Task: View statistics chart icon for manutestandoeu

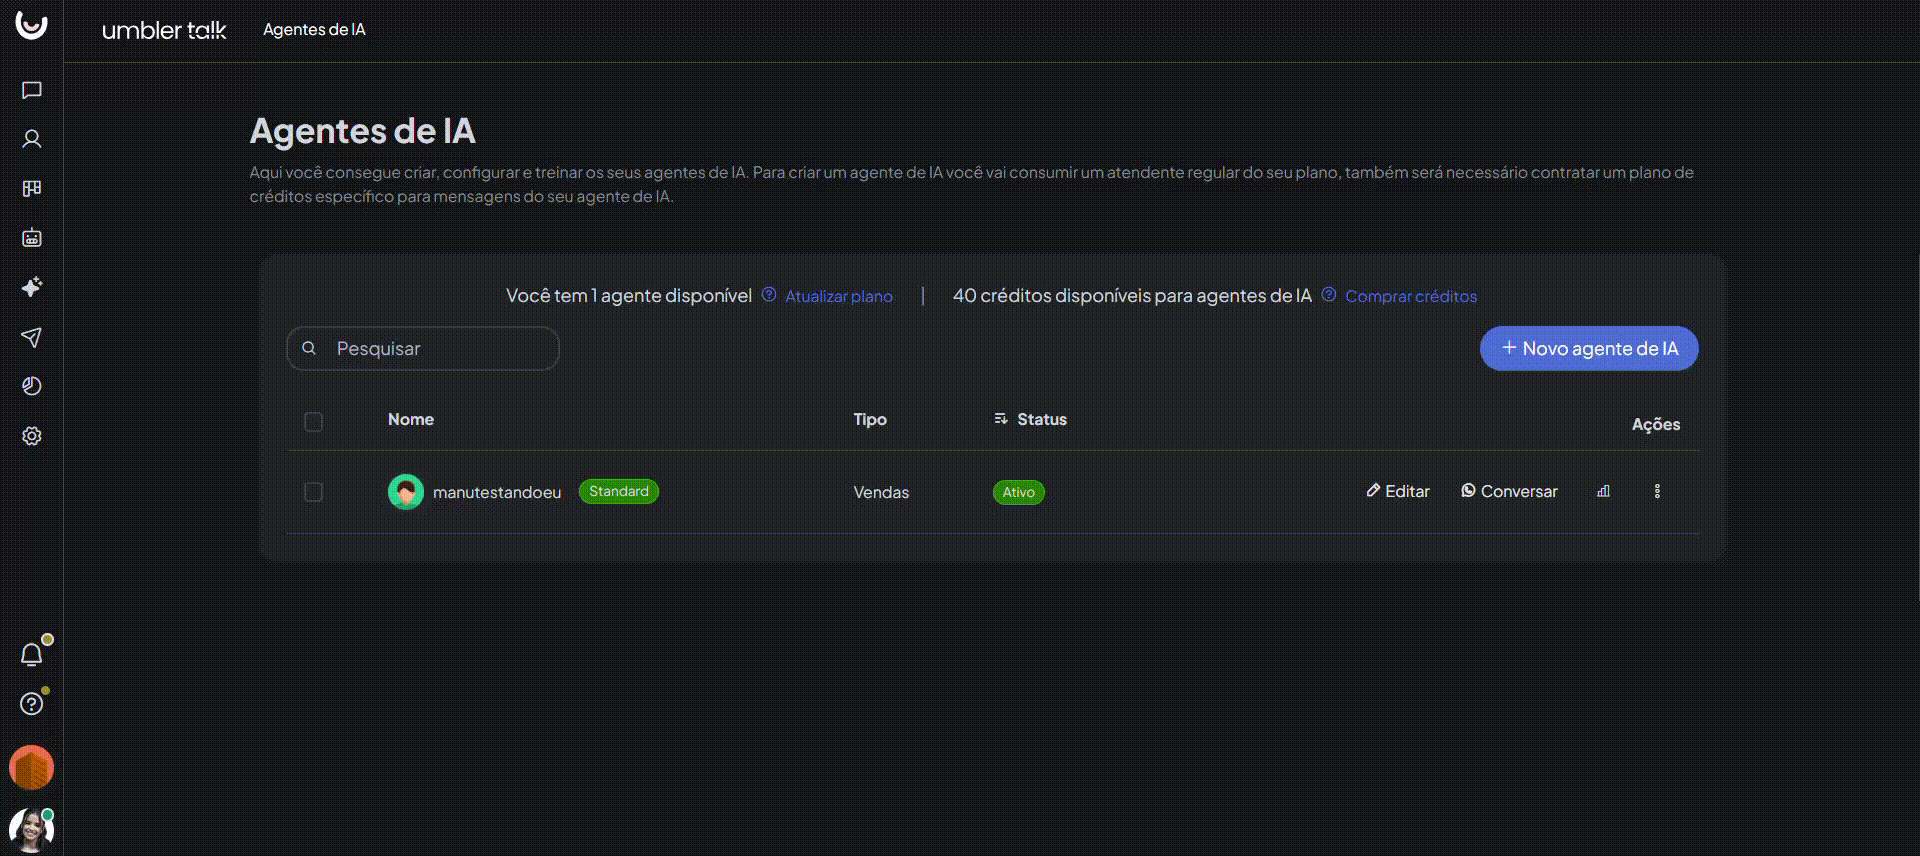Action: click(x=1603, y=491)
